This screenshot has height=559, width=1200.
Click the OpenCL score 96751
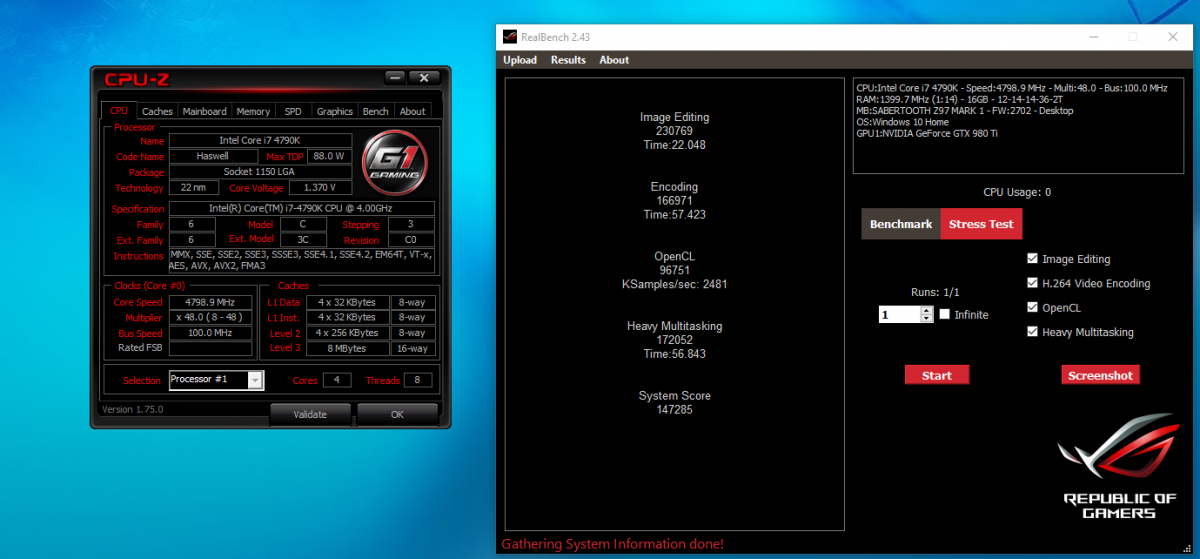(674, 270)
